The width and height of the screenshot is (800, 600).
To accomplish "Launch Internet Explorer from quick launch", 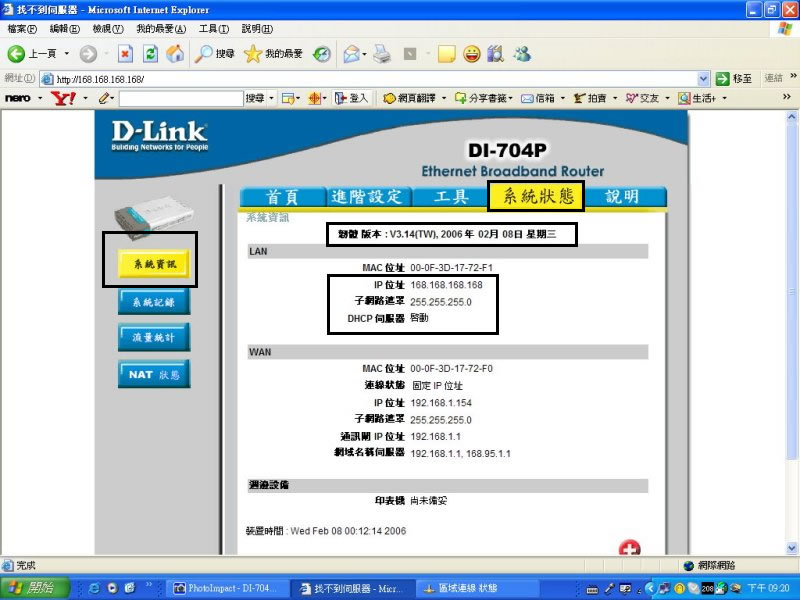I will 94,588.
